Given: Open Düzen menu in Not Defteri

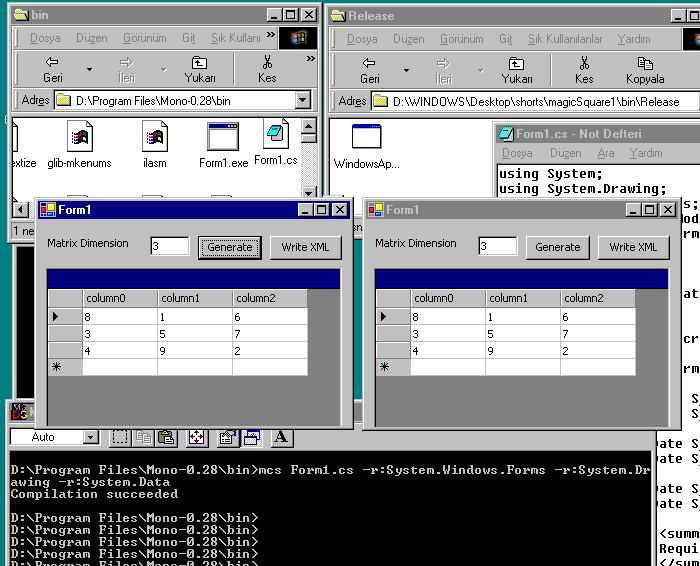Looking at the screenshot, I should [566, 153].
